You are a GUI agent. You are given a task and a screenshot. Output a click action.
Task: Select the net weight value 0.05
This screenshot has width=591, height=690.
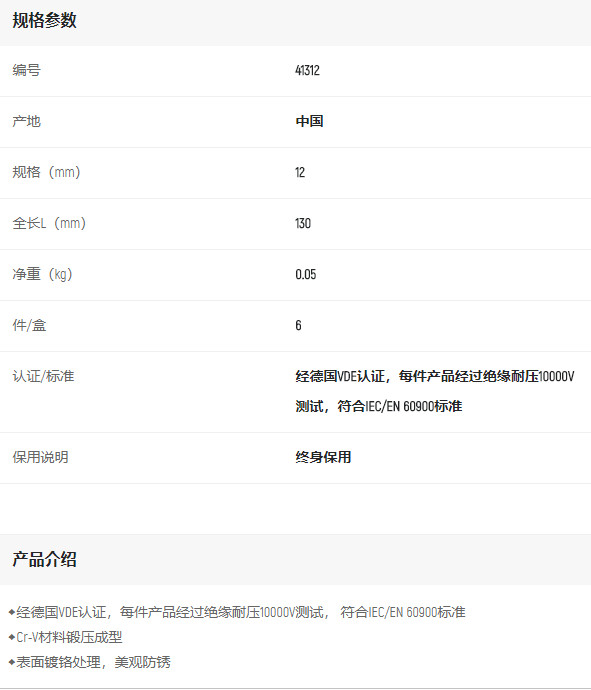coord(306,275)
